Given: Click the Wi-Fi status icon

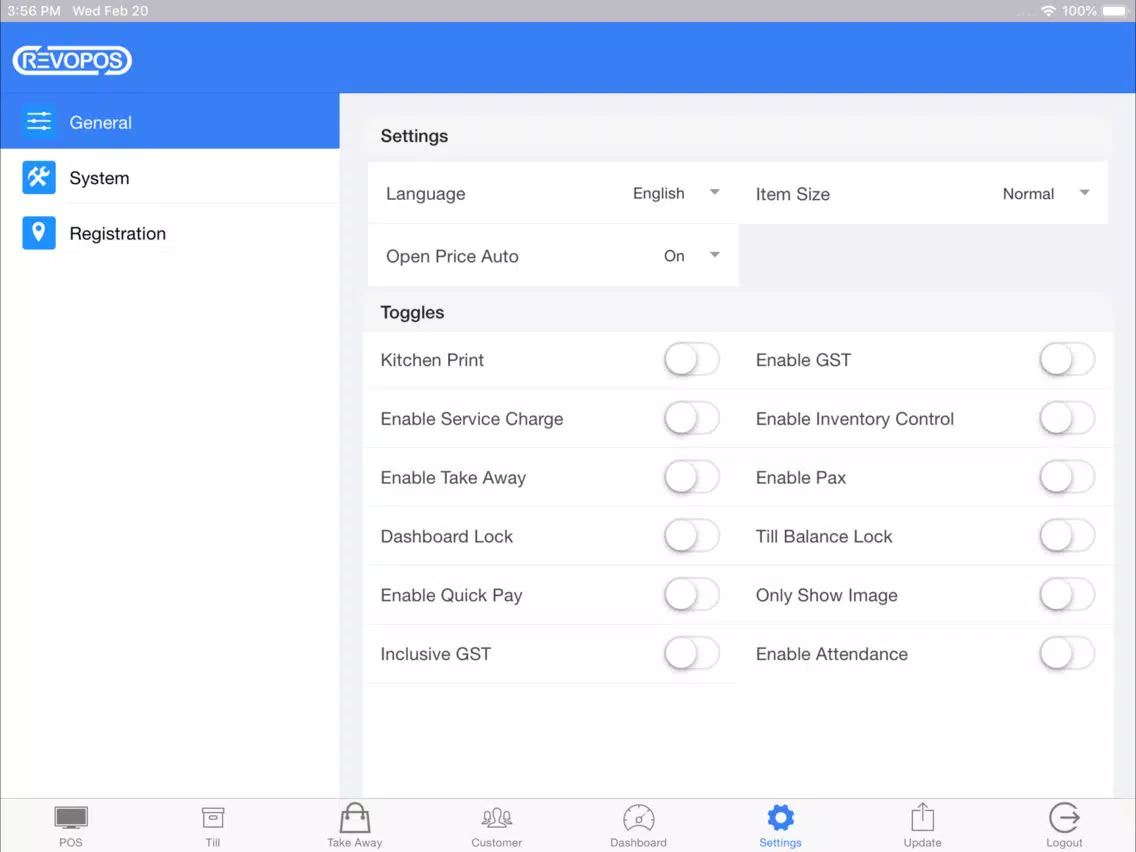Looking at the screenshot, I should point(1048,11).
